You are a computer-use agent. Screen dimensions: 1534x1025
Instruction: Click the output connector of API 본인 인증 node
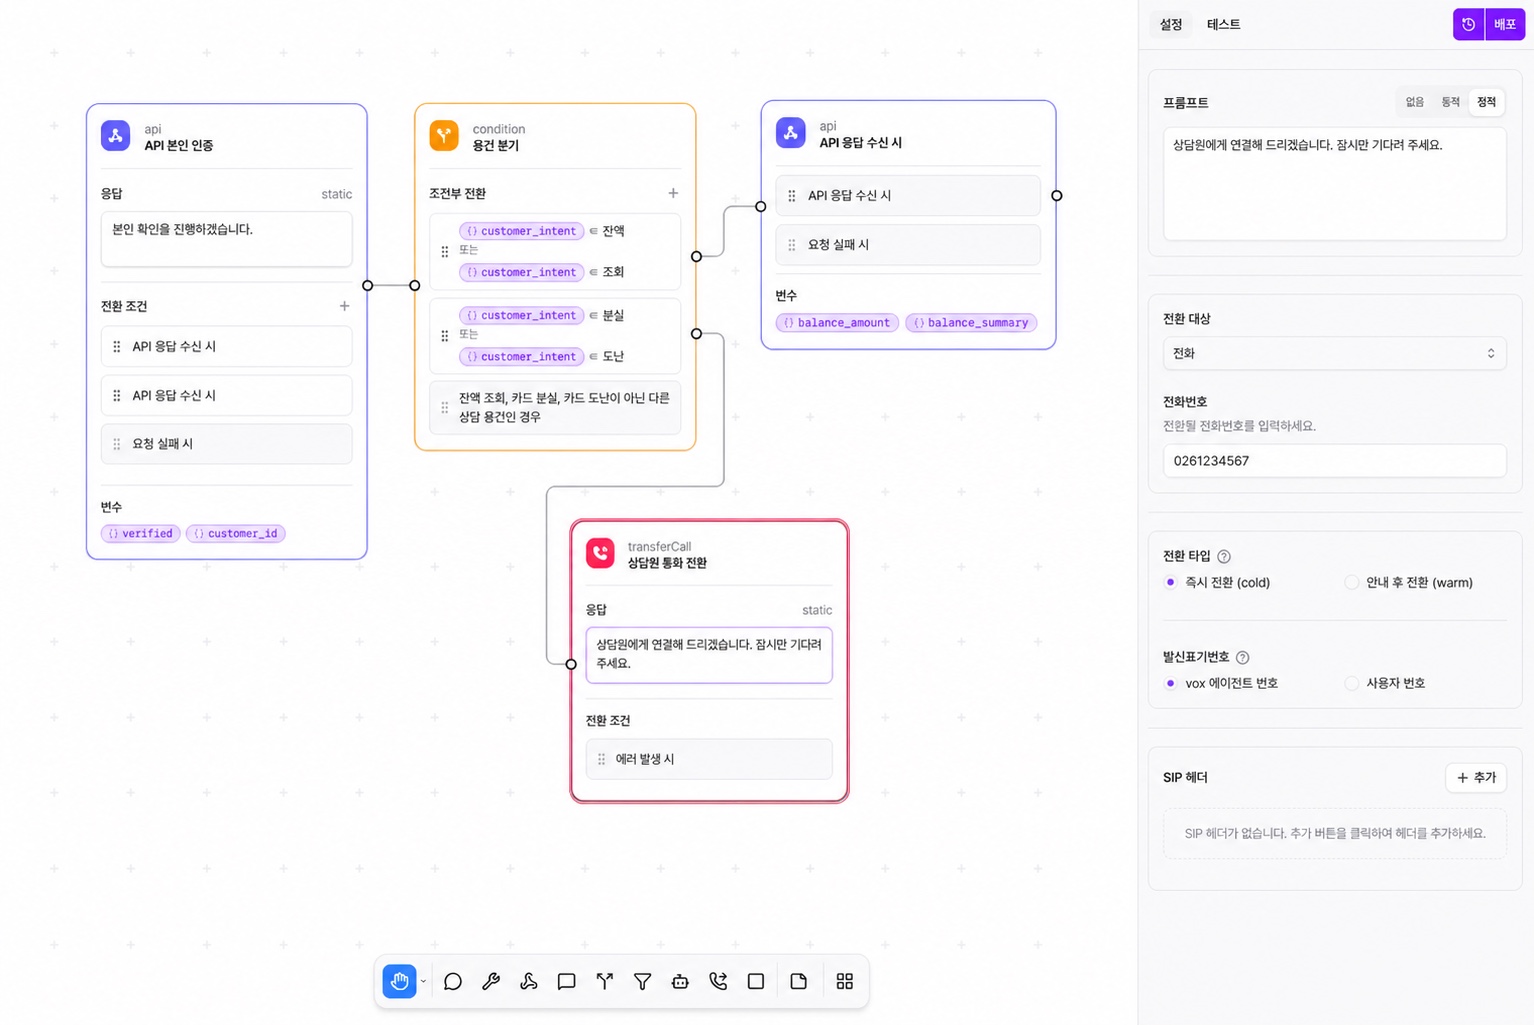pos(367,285)
